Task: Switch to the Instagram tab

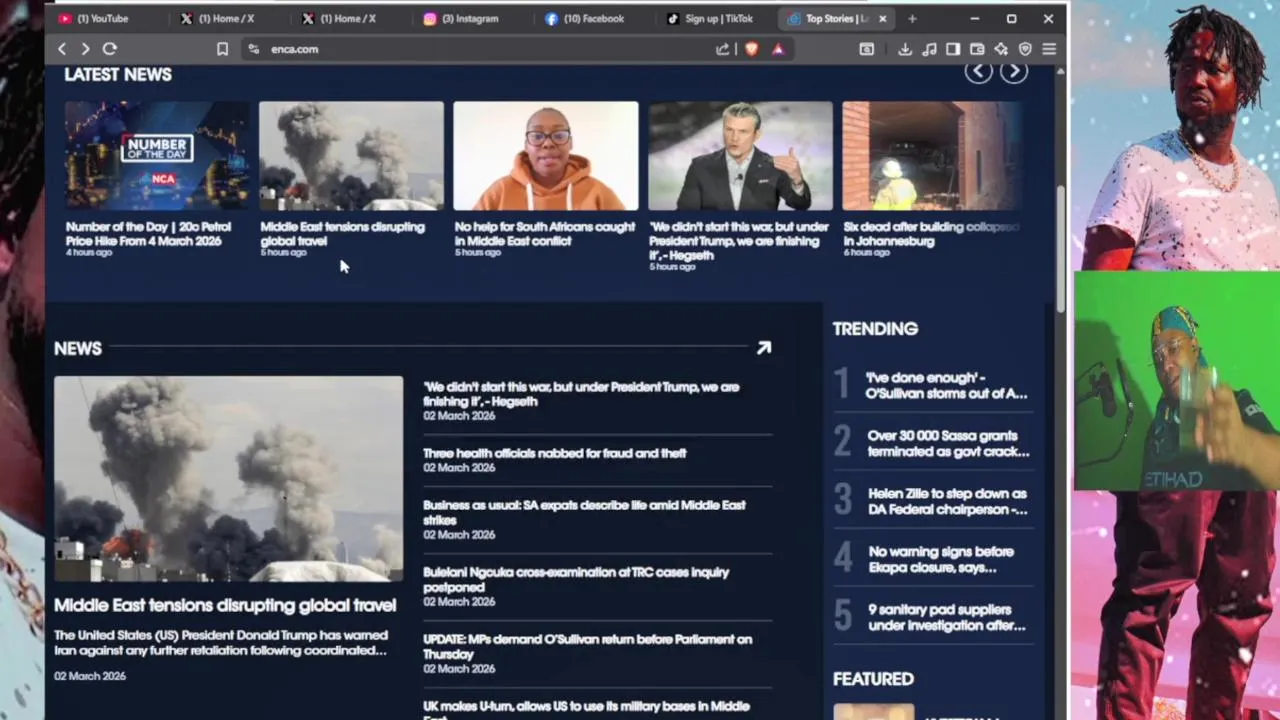Action: point(469,18)
